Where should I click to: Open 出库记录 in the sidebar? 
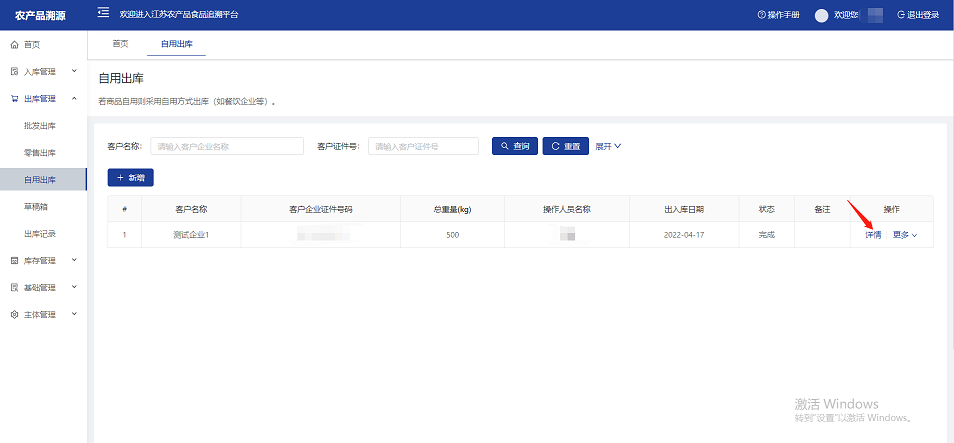point(40,233)
